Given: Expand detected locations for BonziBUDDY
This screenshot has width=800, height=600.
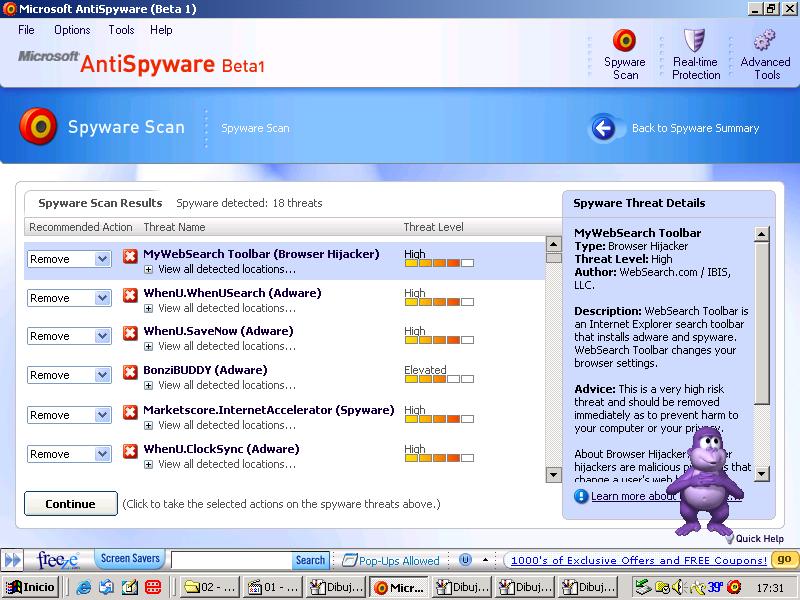Looking at the screenshot, I should coord(148,386).
